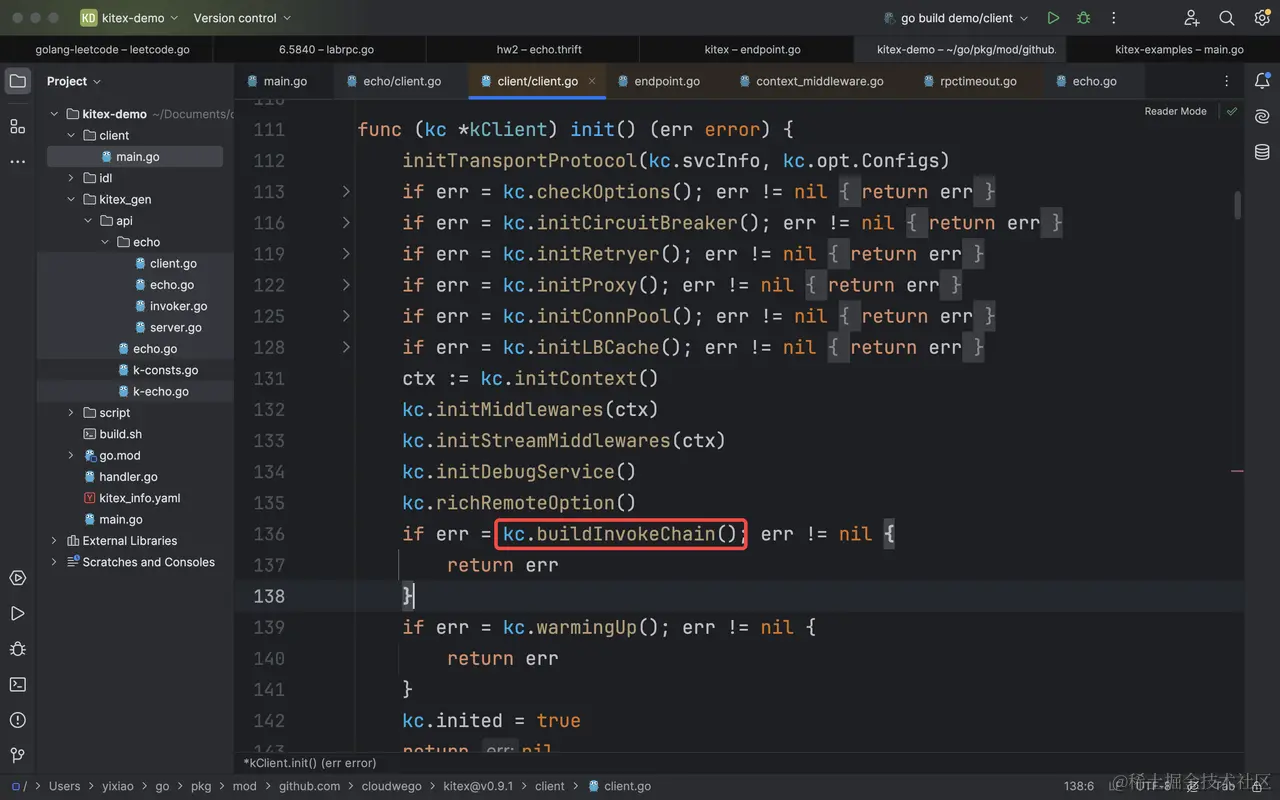1280x800 pixels.
Task: Switch to golang-leetcode – leetcode.go window tab
Action: 112,49
